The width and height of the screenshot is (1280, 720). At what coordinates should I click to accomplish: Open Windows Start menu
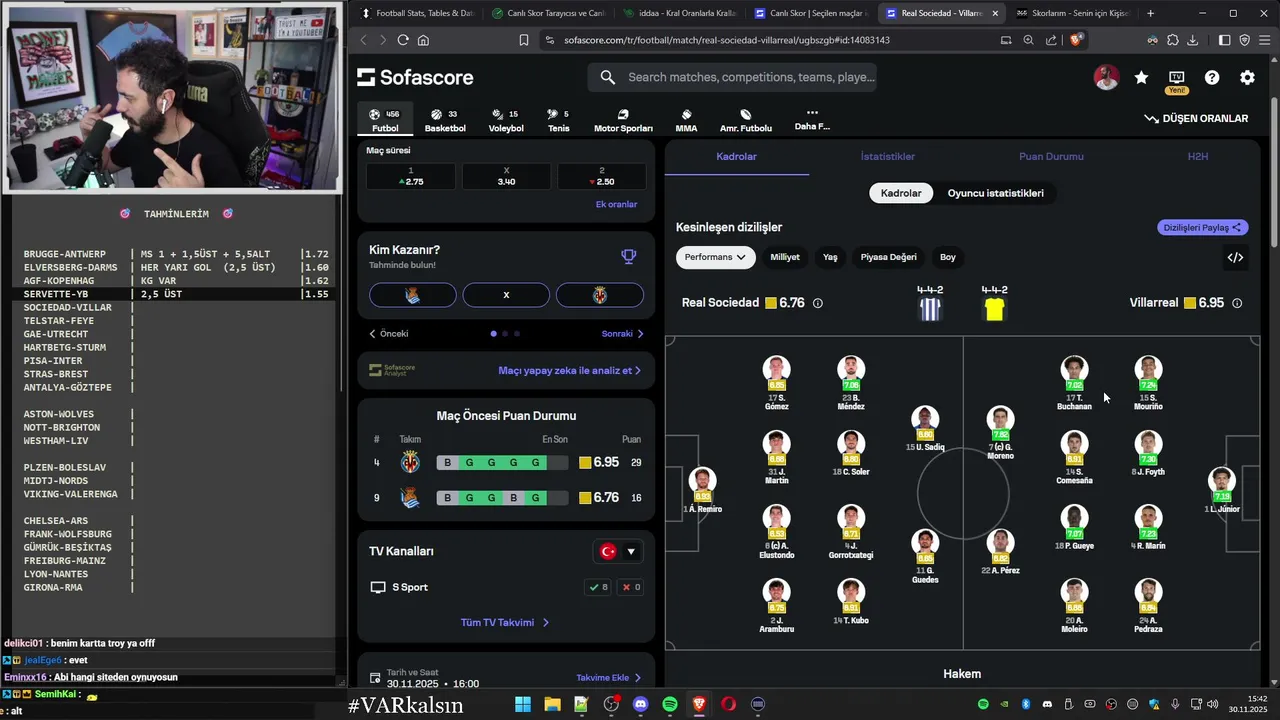tap(523, 704)
